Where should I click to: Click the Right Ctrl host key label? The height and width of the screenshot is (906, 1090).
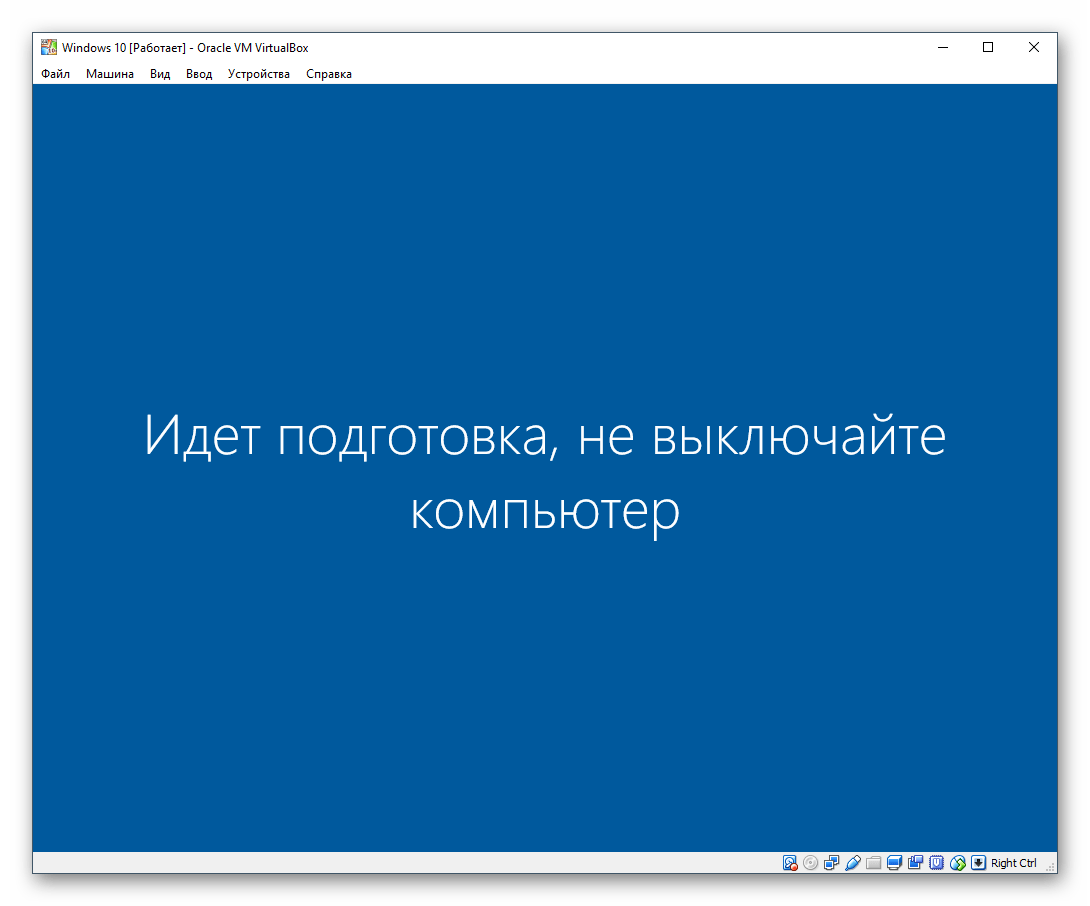point(1014,863)
